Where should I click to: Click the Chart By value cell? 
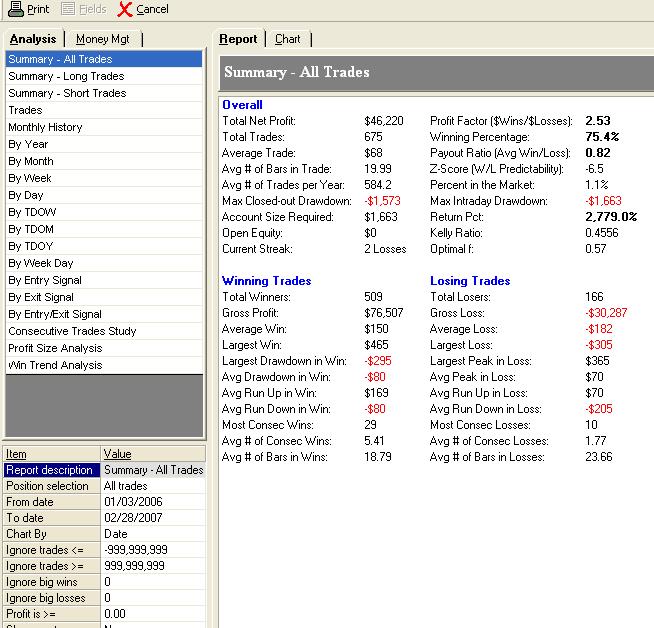[152, 534]
